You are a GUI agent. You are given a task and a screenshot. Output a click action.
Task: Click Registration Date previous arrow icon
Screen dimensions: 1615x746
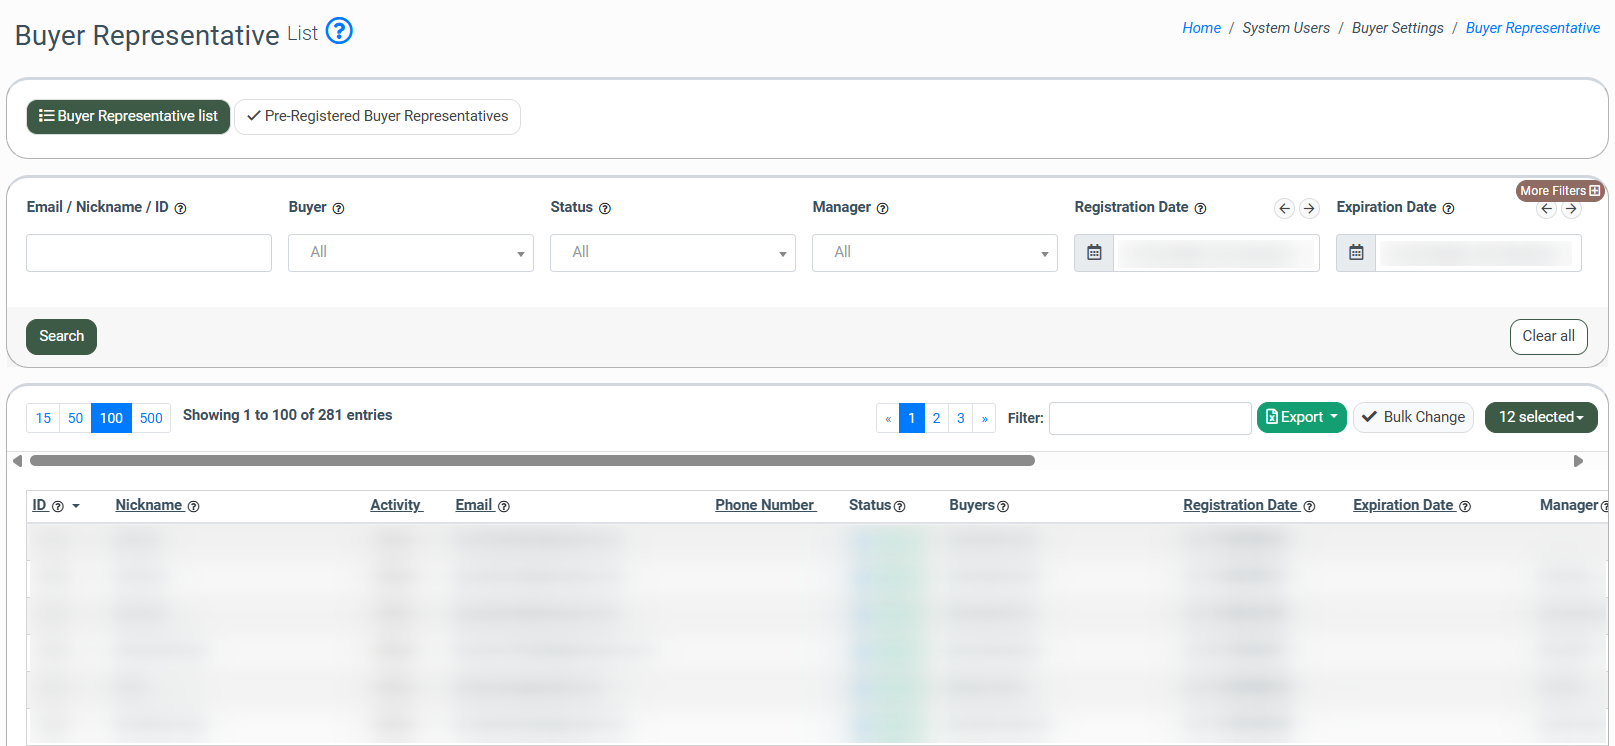tap(1285, 208)
